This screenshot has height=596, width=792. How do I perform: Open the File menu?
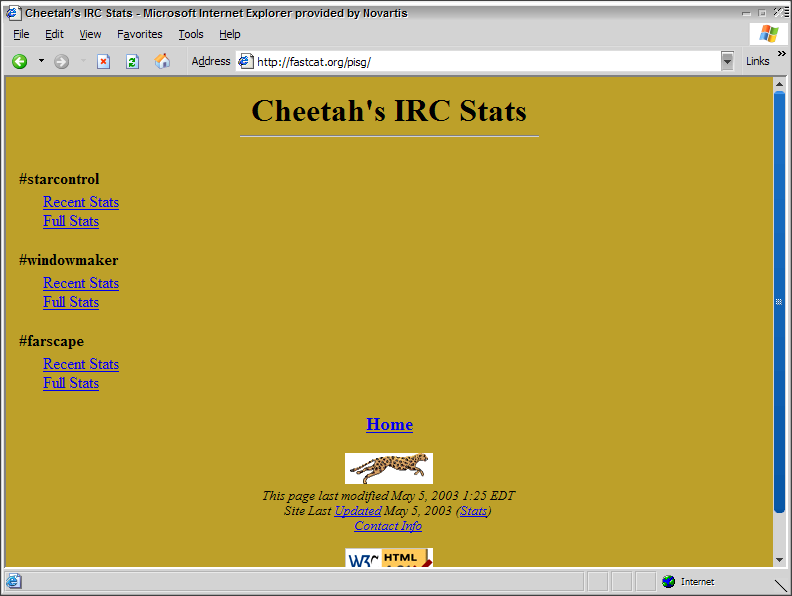tap(21, 34)
